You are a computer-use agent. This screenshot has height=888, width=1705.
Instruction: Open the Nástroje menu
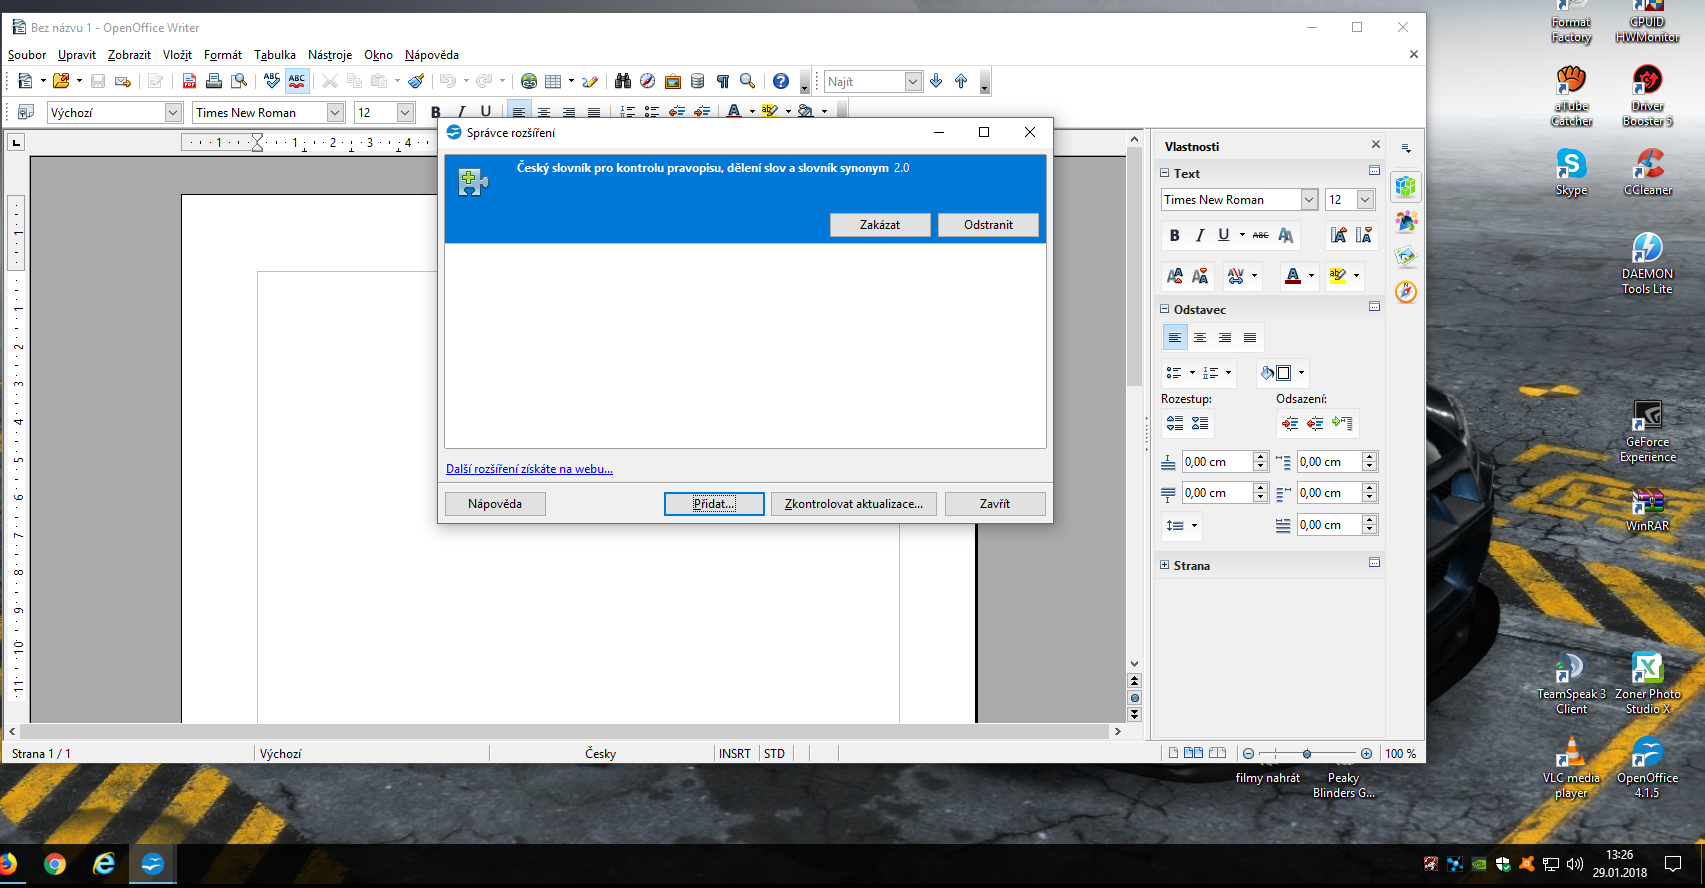[329, 55]
